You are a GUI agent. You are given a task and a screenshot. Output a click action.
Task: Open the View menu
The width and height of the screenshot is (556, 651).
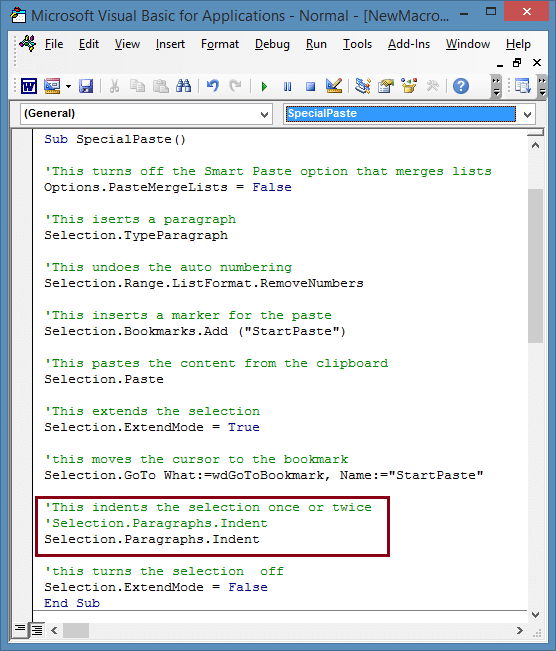[127, 44]
